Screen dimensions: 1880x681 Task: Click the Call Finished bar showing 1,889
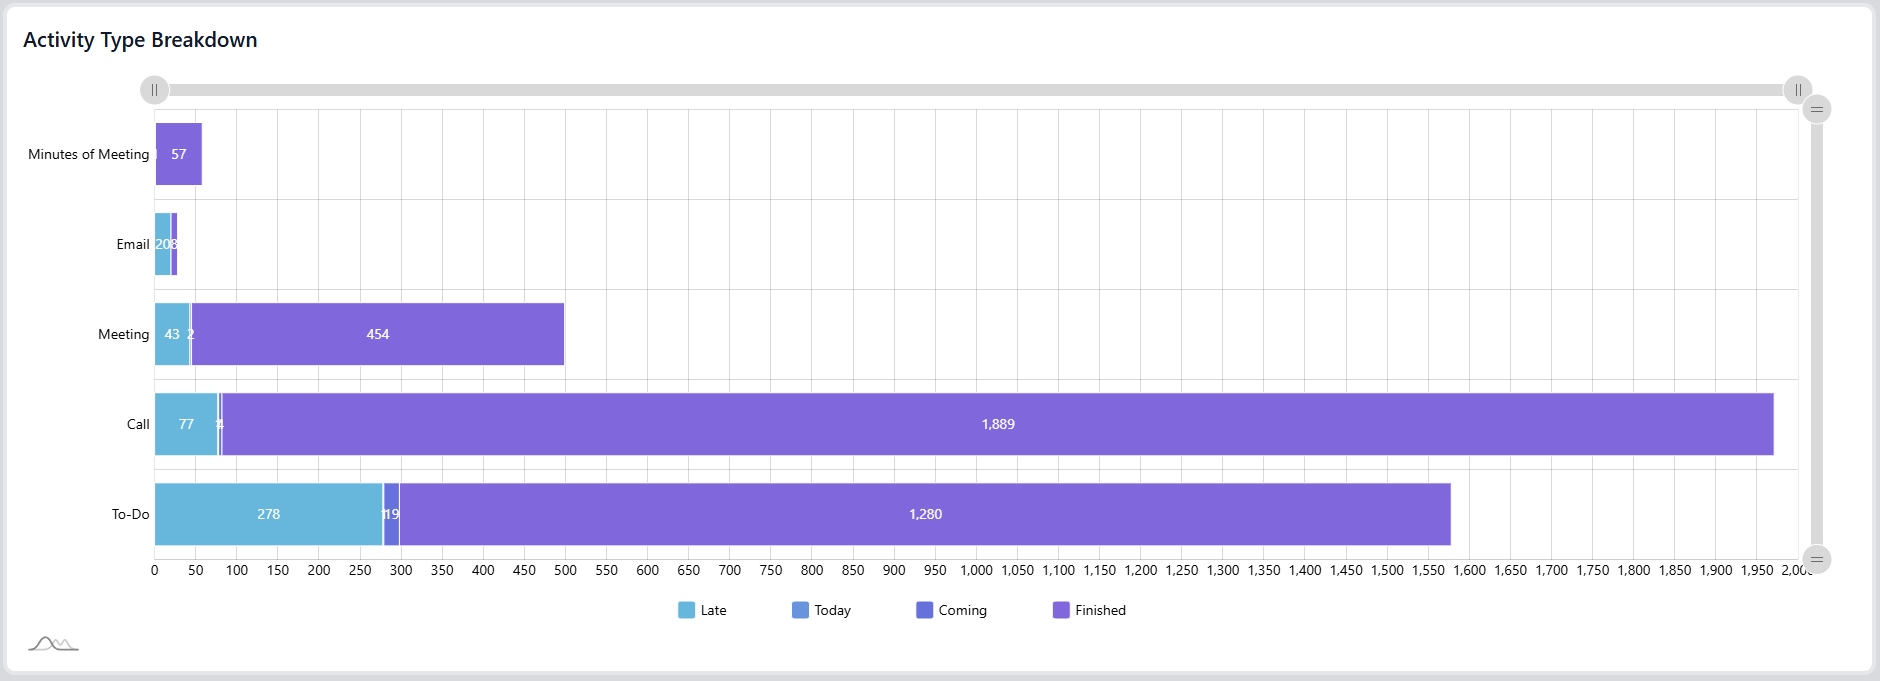coord(998,424)
